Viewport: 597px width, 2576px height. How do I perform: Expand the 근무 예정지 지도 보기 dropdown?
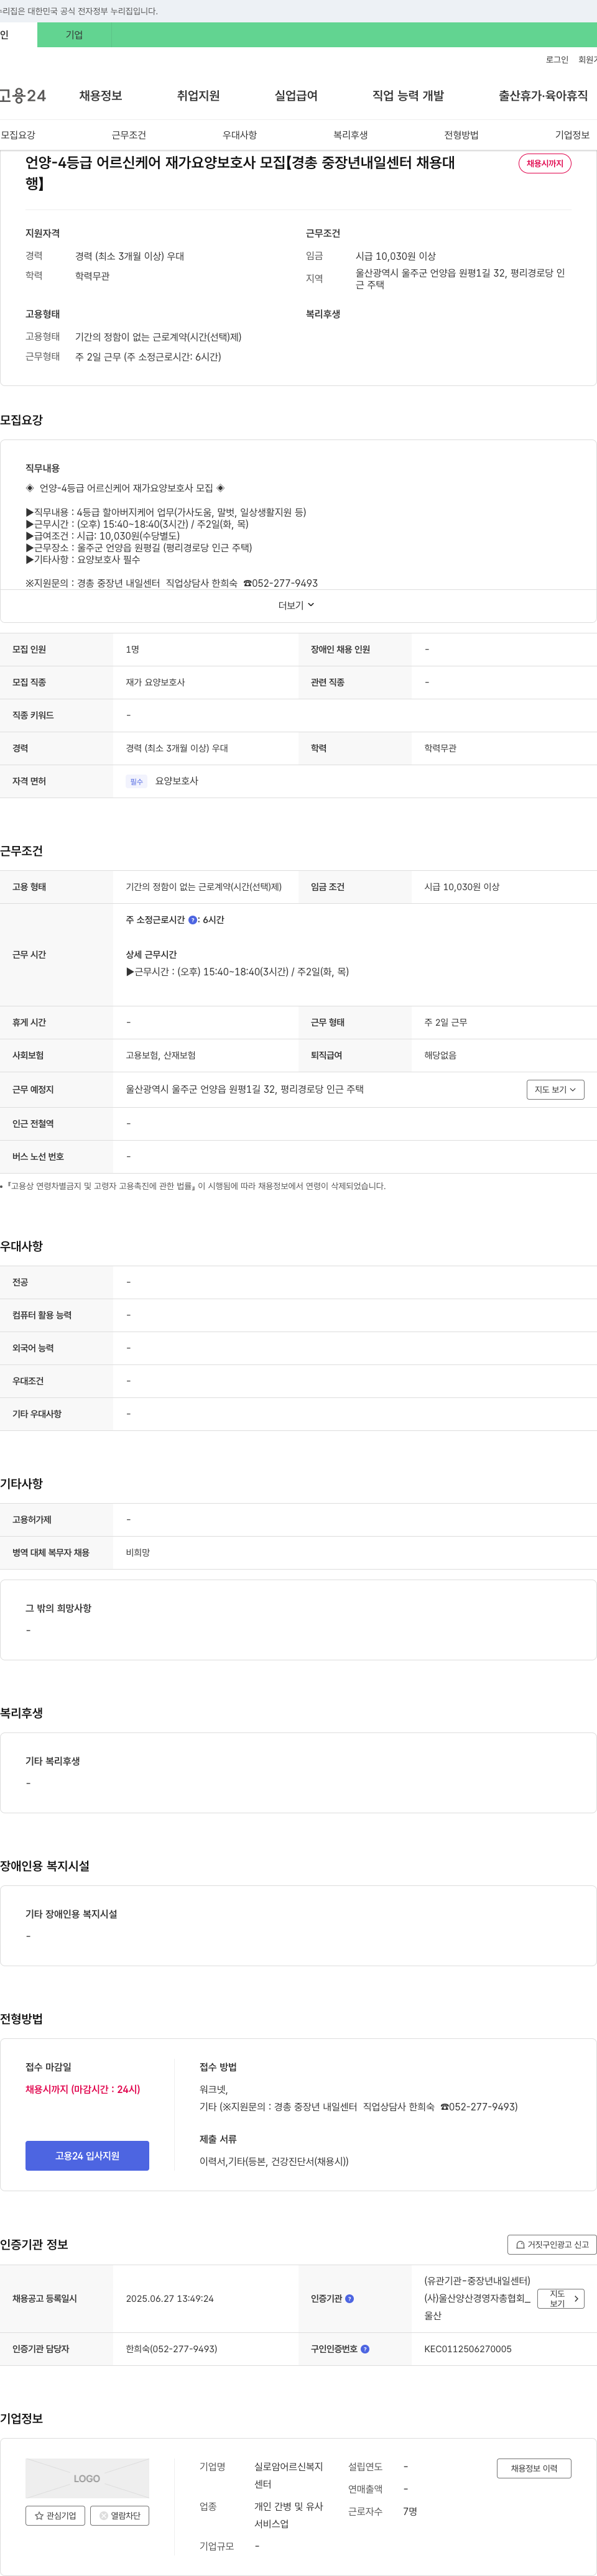tap(555, 1090)
